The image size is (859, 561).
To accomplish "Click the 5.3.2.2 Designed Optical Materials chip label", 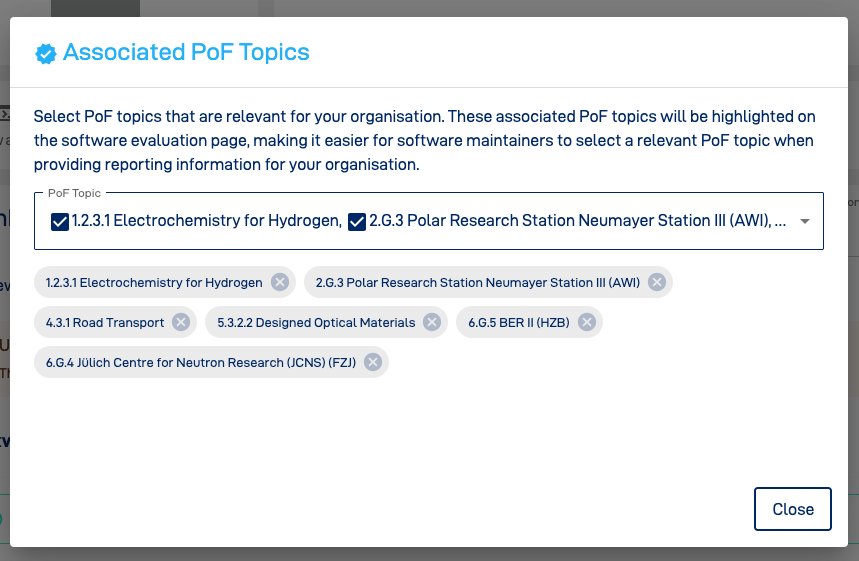I will point(316,323).
